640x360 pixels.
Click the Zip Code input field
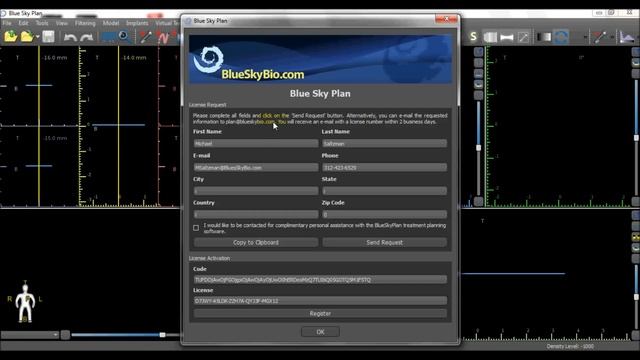(x=384, y=214)
